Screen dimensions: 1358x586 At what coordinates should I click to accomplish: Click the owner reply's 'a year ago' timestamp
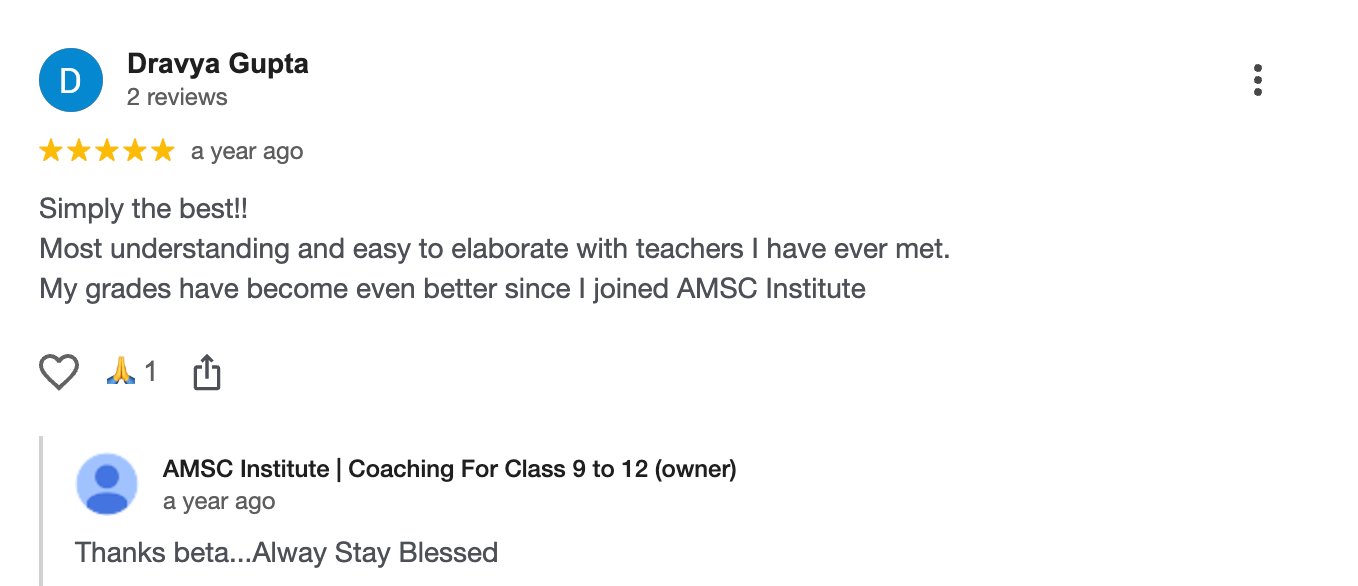click(219, 502)
